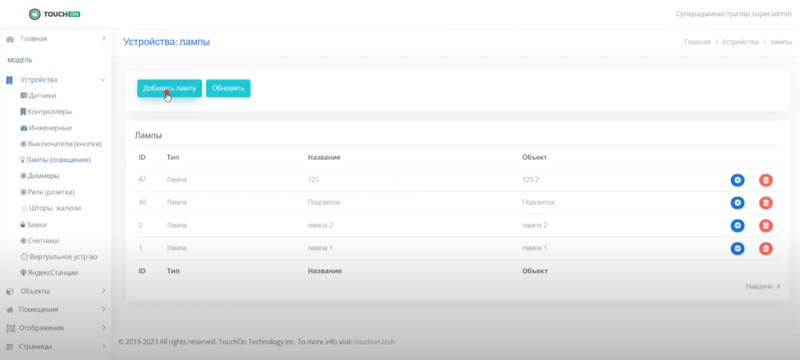Sort by Название column header
800x360 pixels.
point(324,157)
